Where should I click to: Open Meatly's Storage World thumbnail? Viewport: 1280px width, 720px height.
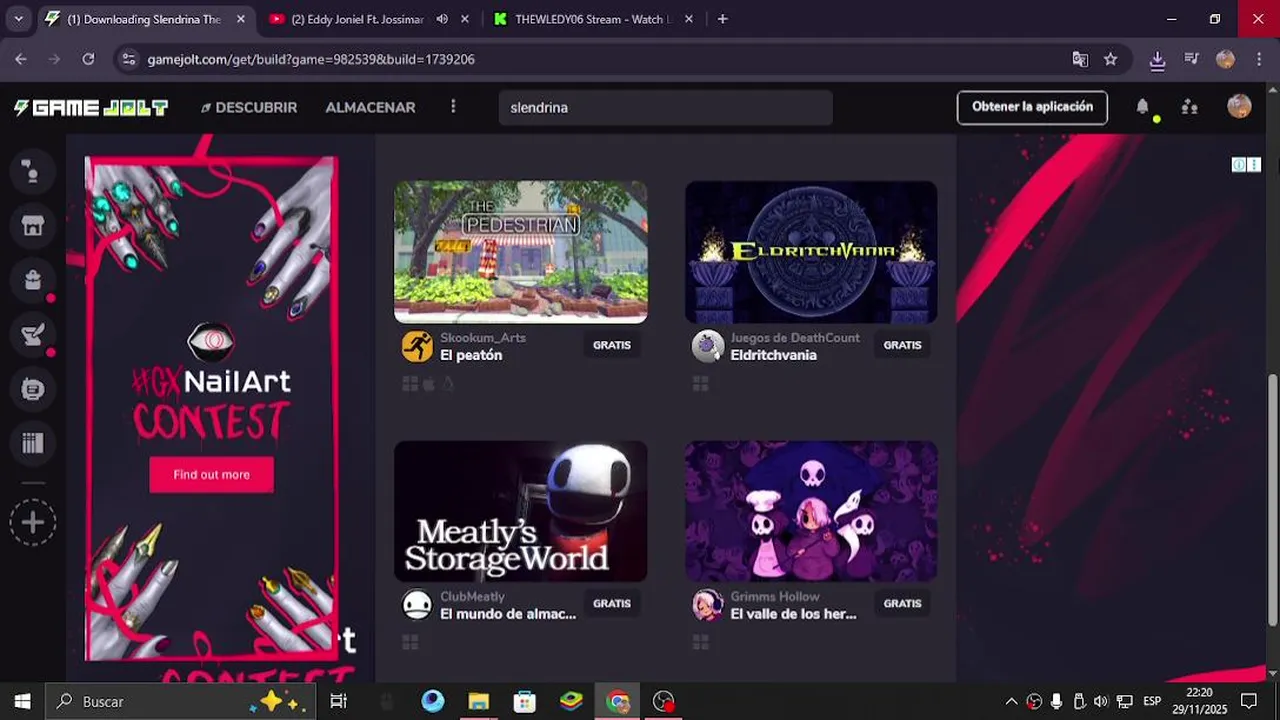[x=520, y=511]
